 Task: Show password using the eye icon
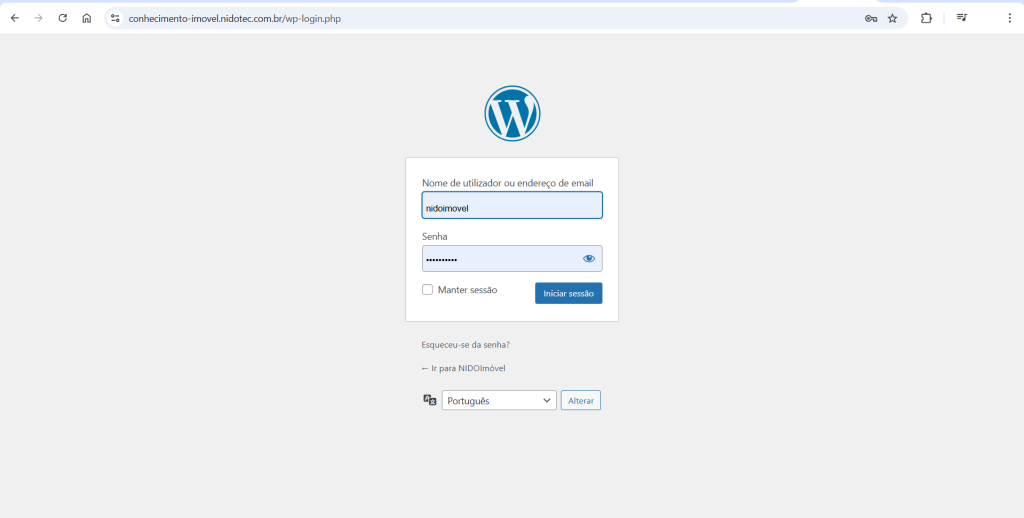(589, 259)
